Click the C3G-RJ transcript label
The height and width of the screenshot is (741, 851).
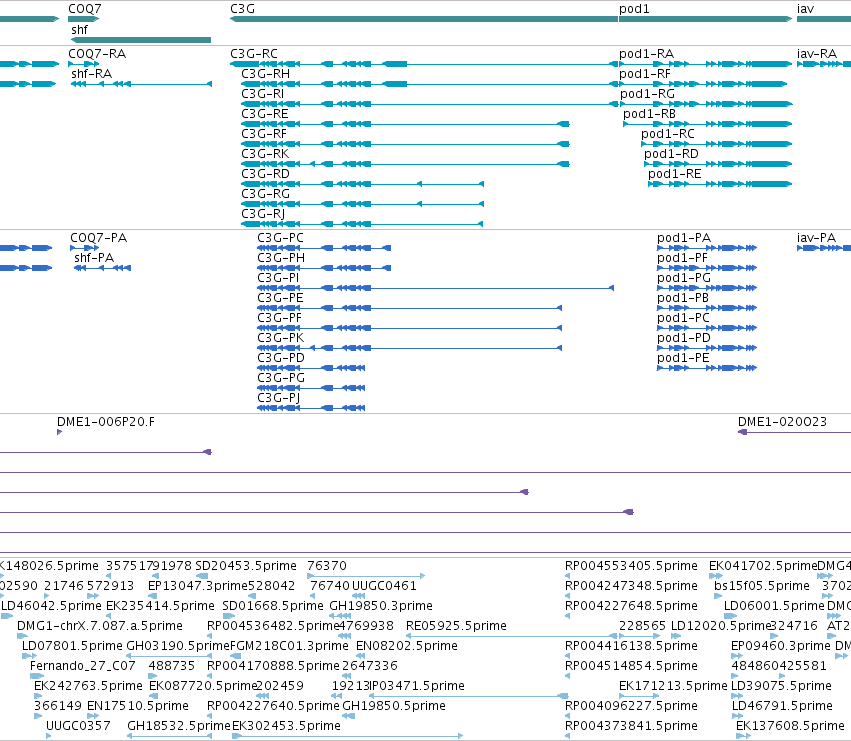click(263, 214)
